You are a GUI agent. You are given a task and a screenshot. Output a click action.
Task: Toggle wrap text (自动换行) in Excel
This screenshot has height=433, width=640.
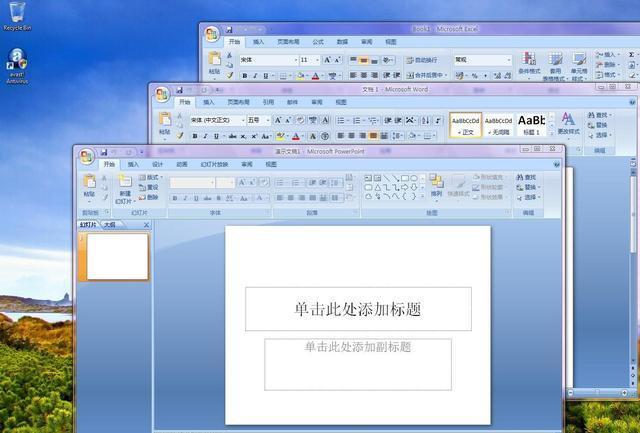pos(422,60)
